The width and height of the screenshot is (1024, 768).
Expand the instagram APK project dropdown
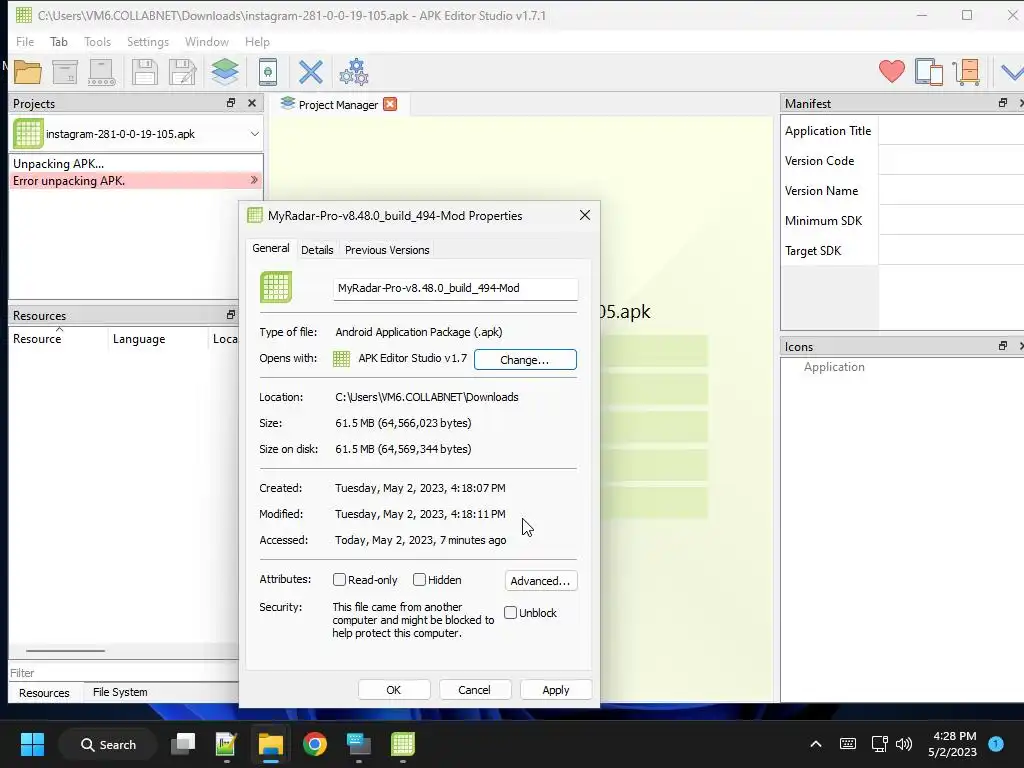coord(255,134)
